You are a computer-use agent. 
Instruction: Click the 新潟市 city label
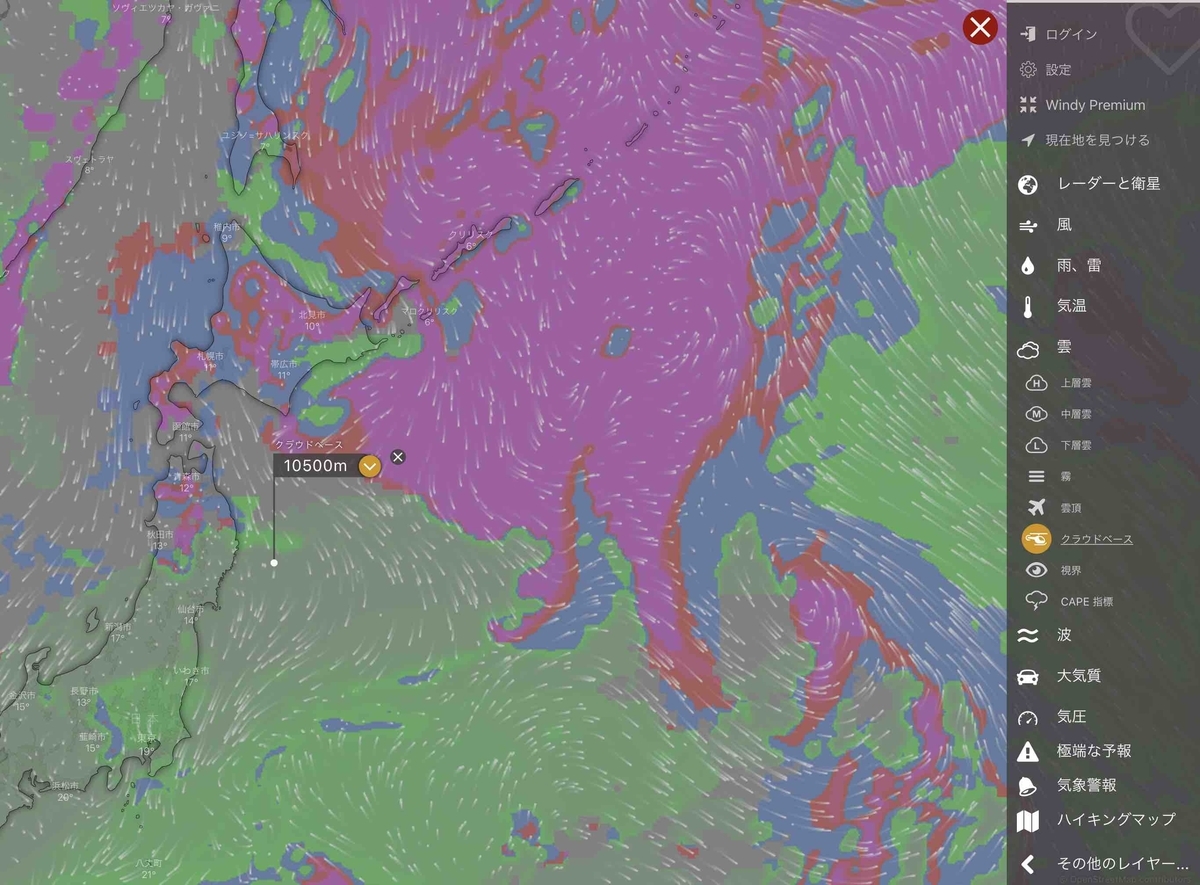117,627
